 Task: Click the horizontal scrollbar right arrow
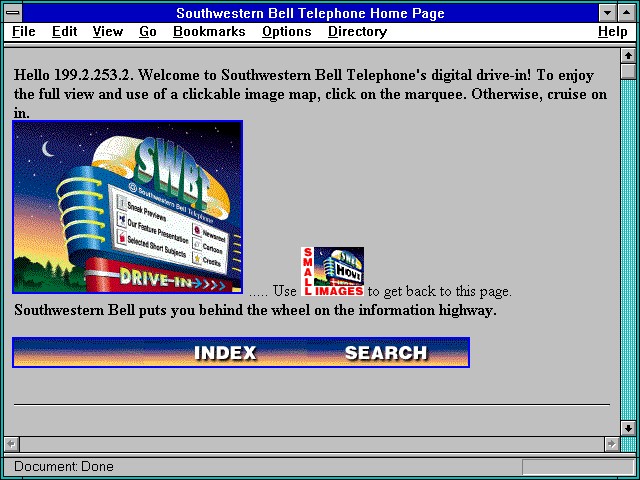coord(611,444)
